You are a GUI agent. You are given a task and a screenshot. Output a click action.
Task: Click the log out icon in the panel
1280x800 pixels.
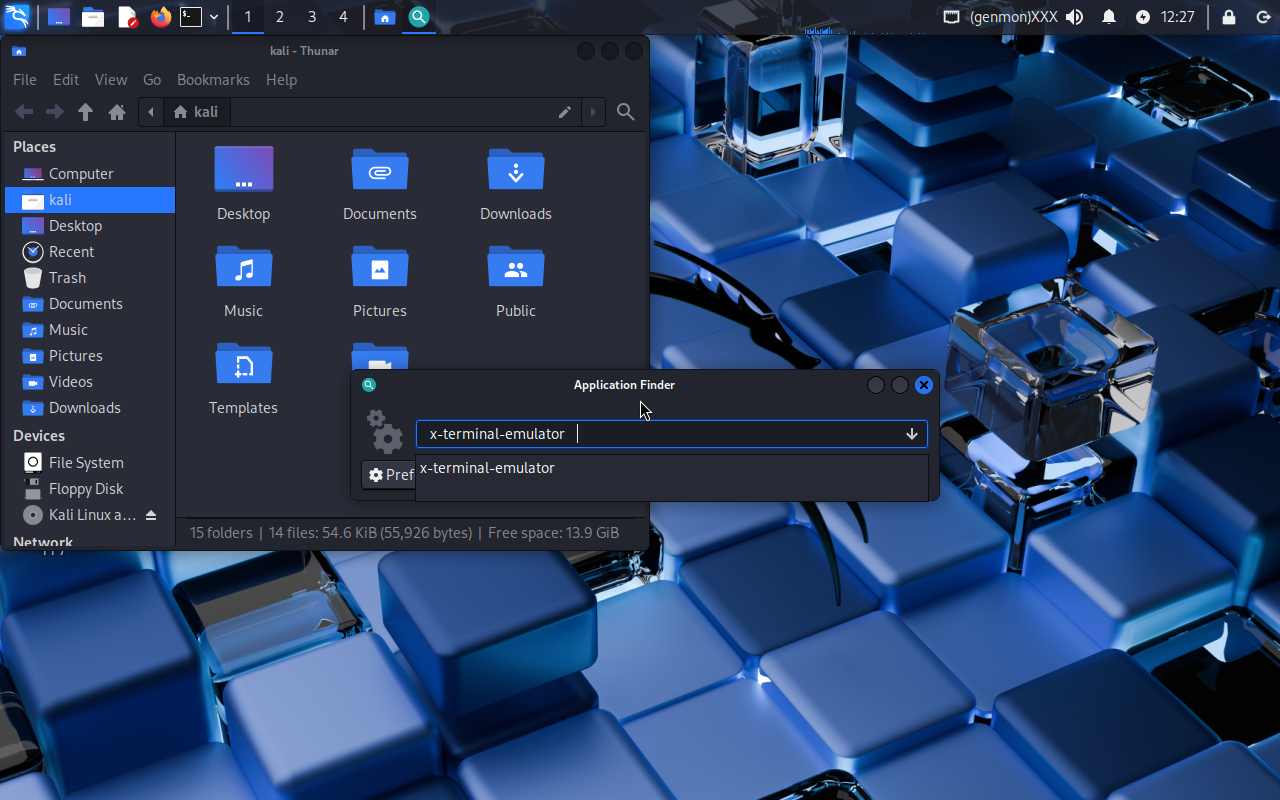[1262, 17]
